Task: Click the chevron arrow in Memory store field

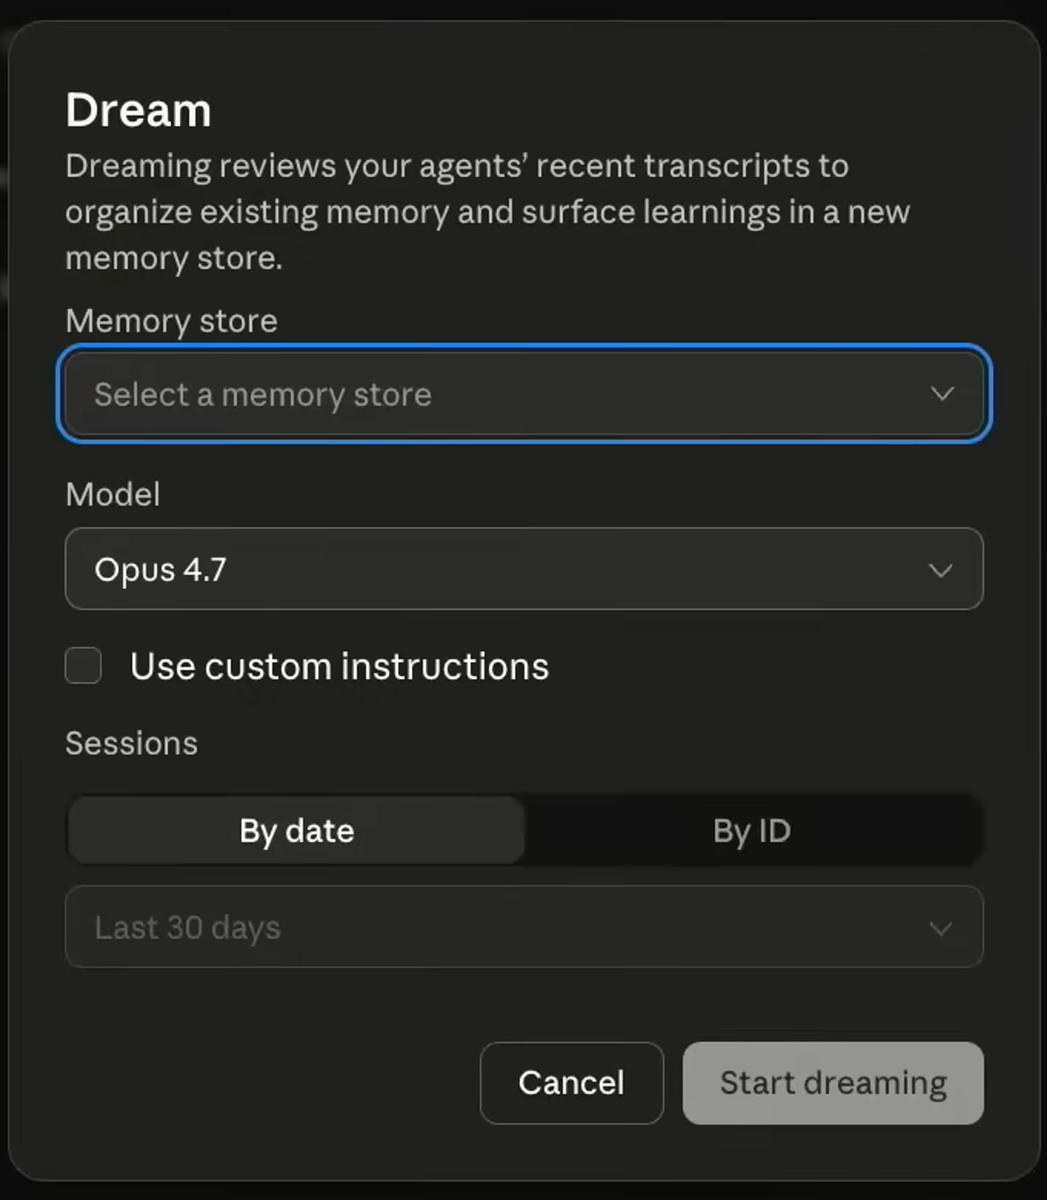Action: (941, 394)
